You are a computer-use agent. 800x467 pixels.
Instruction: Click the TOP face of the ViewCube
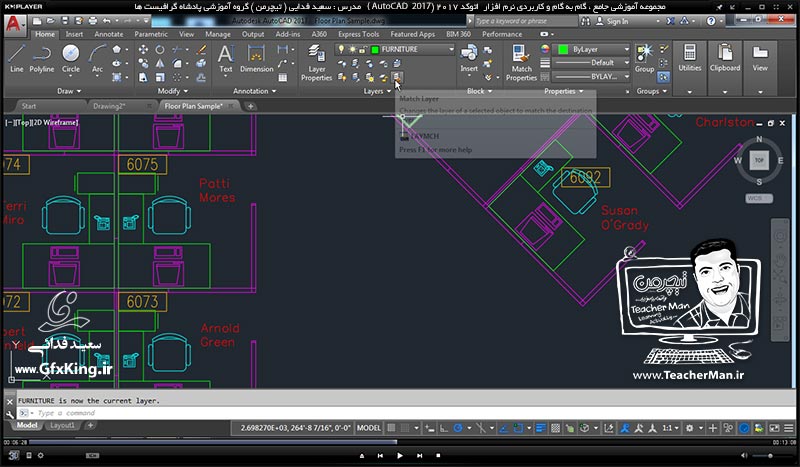tap(759, 160)
